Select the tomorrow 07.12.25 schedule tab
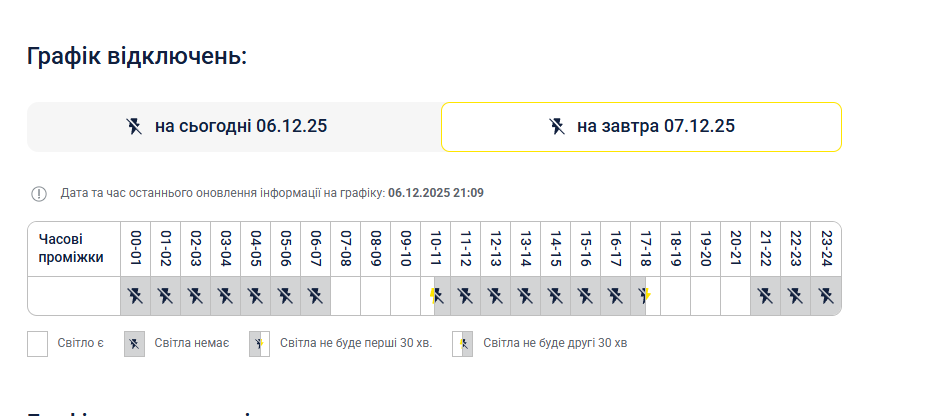This screenshot has width=934, height=416. [641, 127]
